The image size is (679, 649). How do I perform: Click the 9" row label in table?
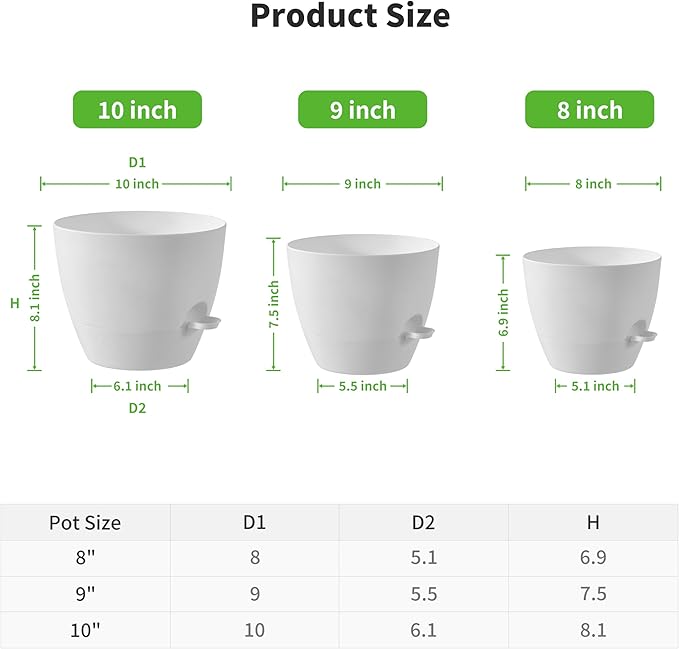click(x=85, y=593)
